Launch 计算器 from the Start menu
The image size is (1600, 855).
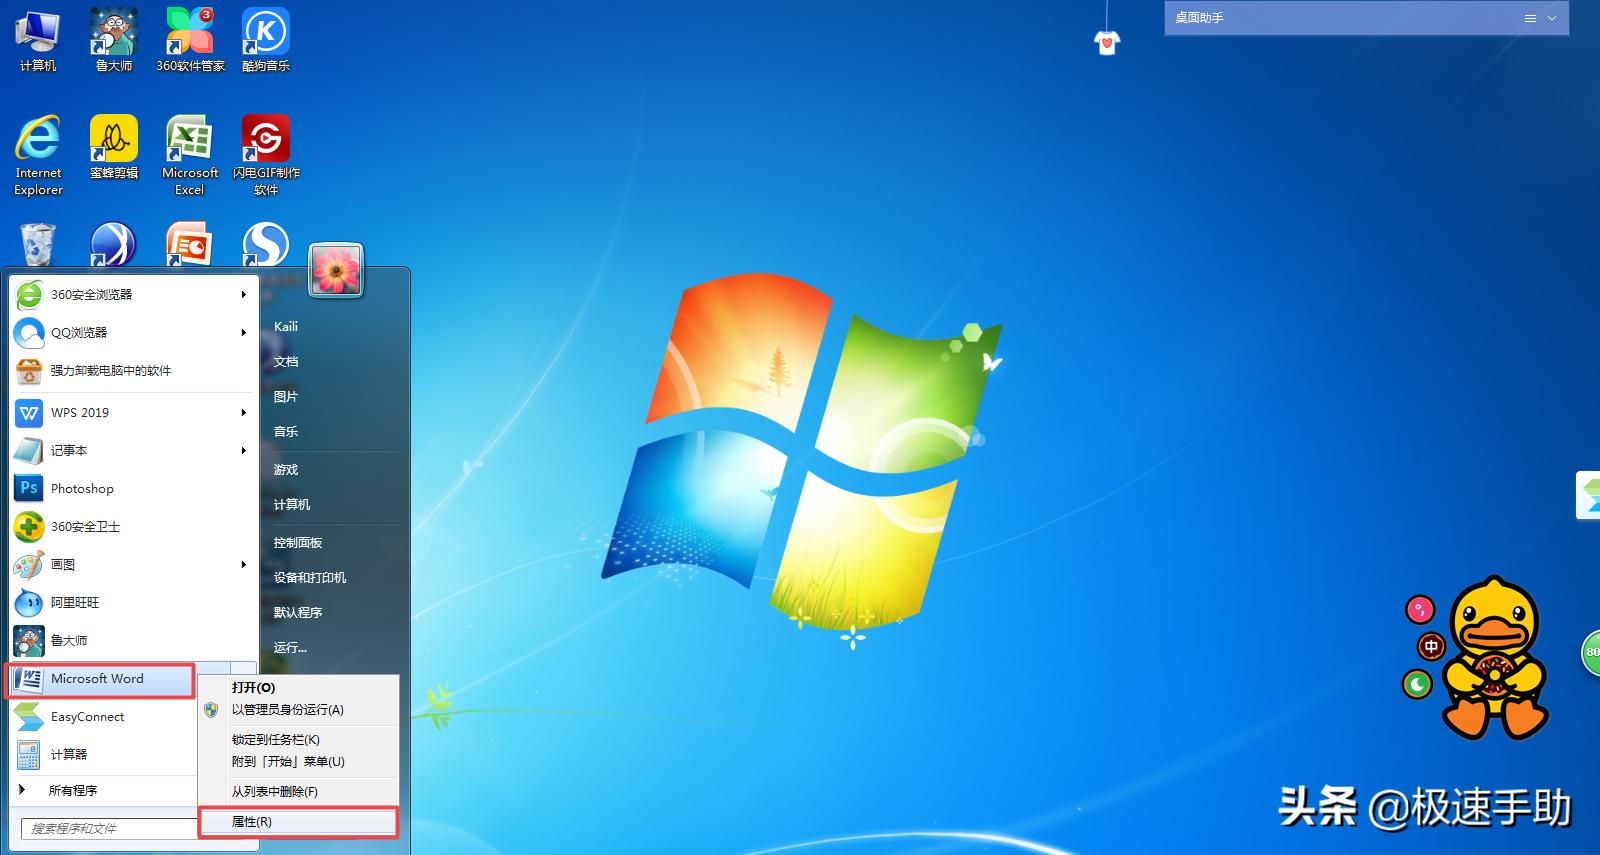tap(104, 755)
